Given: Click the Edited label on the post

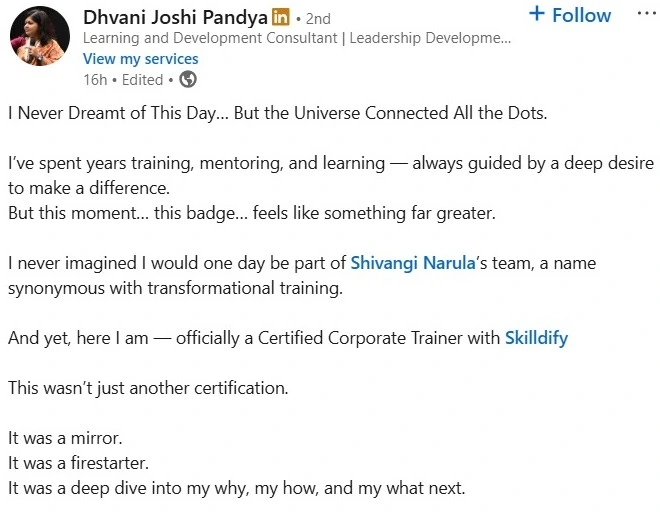Looking at the screenshot, I should tap(142, 79).
